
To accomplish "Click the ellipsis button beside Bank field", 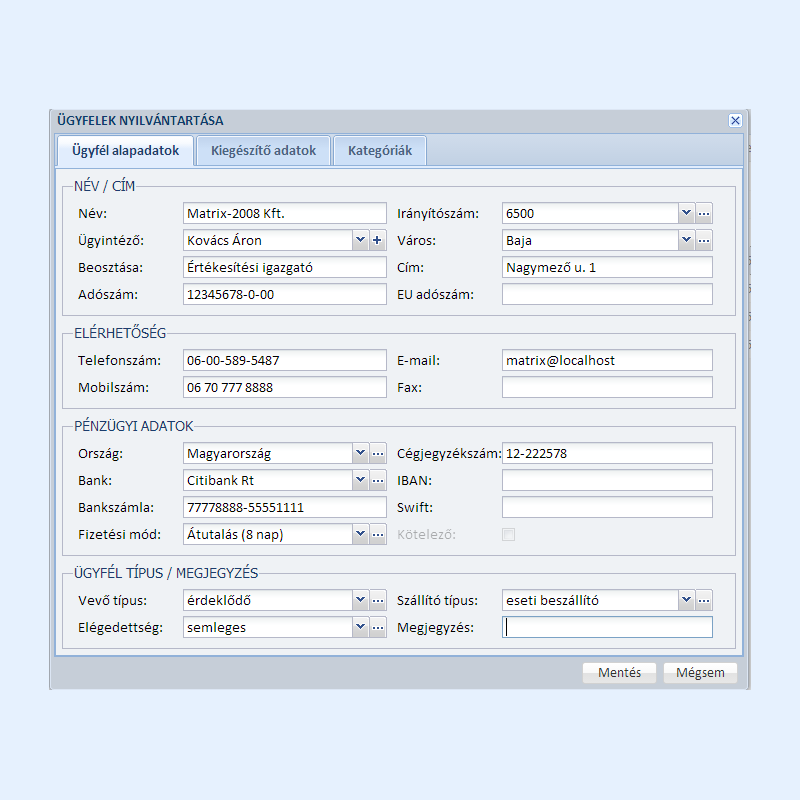I will click(377, 480).
